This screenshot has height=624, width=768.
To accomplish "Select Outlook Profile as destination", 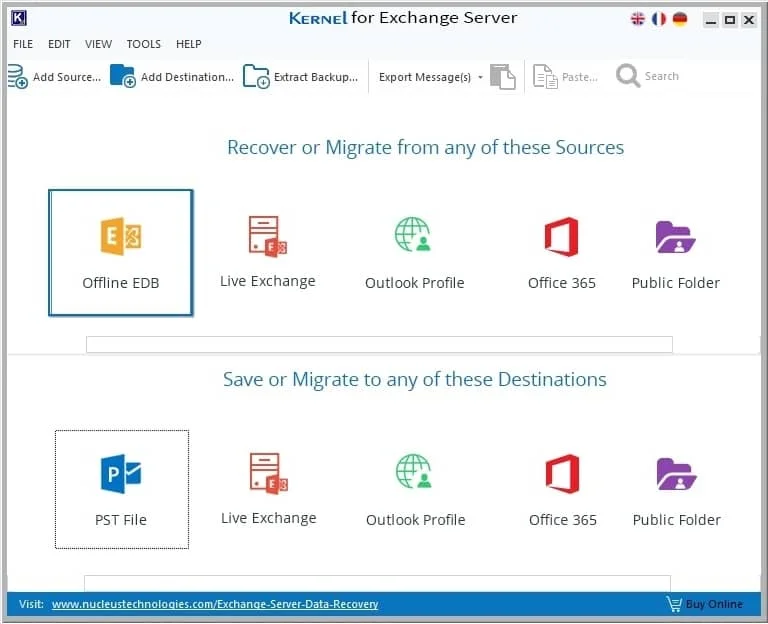I will pyautogui.click(x=415, y=490).
